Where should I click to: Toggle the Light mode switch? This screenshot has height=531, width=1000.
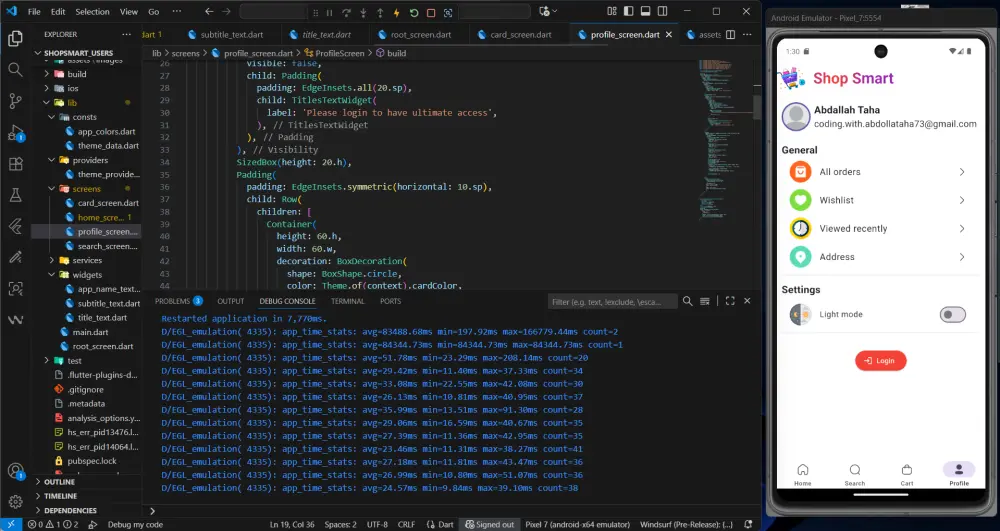(x=952, y=315)
